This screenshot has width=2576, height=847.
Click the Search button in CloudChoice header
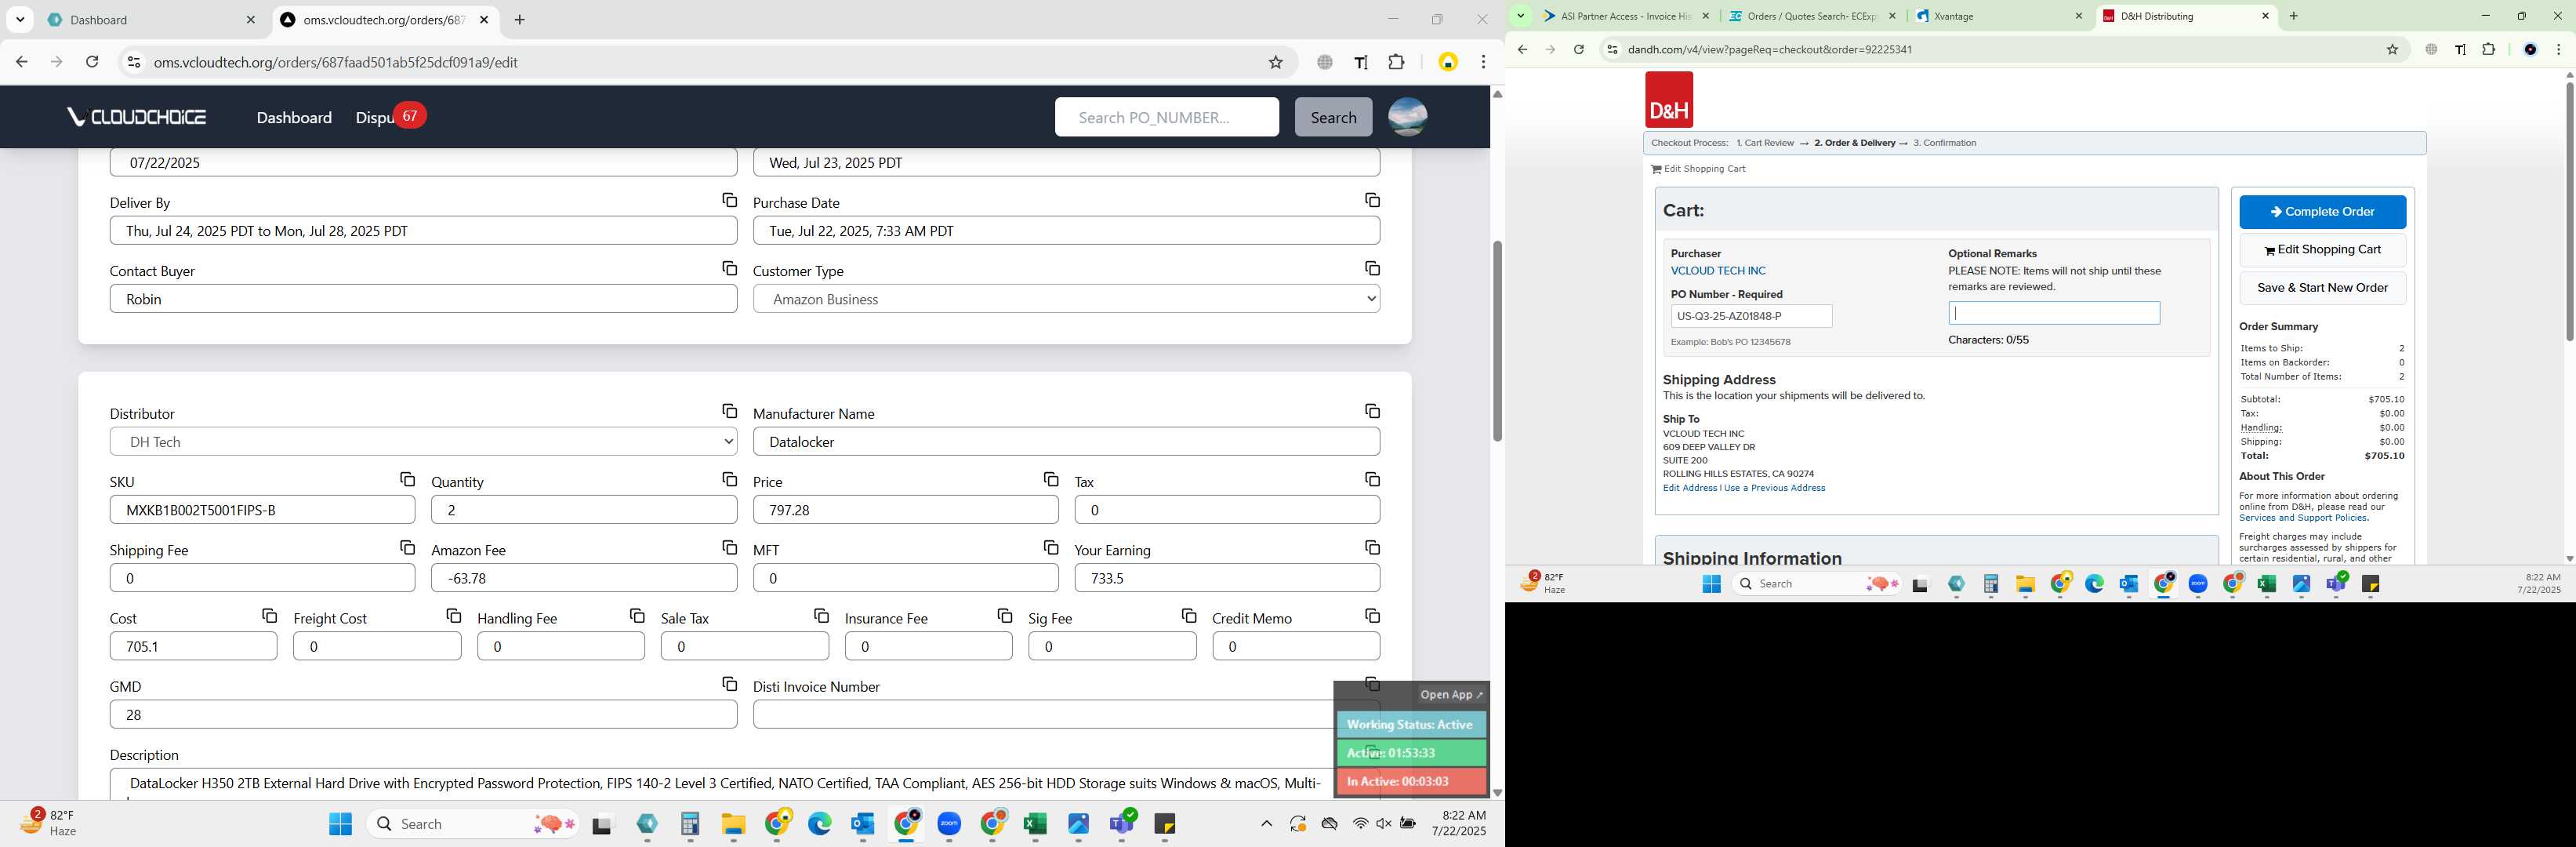click(1333, 117)
